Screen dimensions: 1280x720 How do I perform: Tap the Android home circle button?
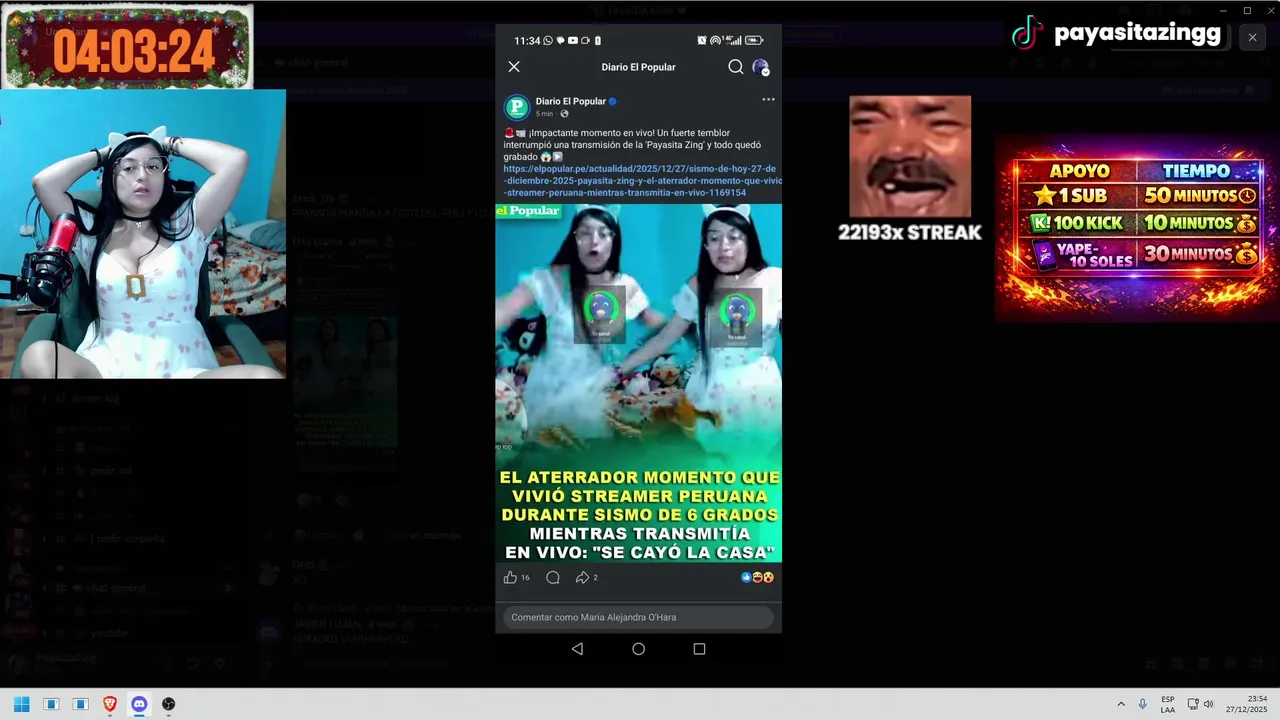point(638,649)
